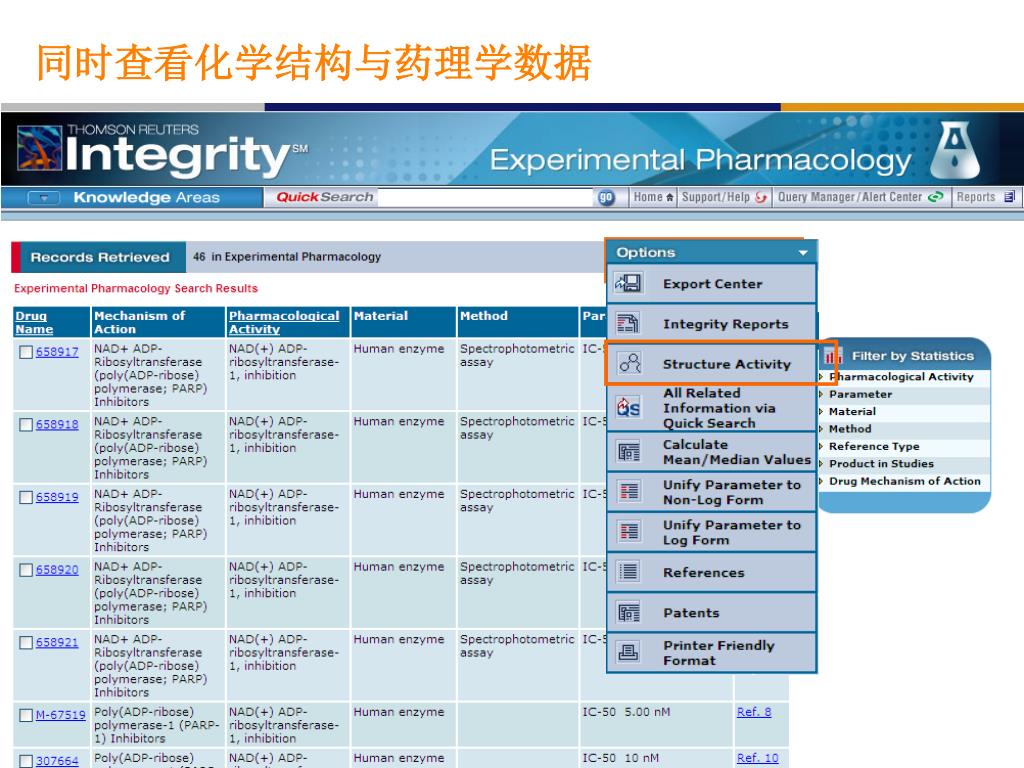Expand the Reference Type statistics filter
The height and width of the screenshot is (768, 1024).
pyautogui.click(x=820, y=446)
